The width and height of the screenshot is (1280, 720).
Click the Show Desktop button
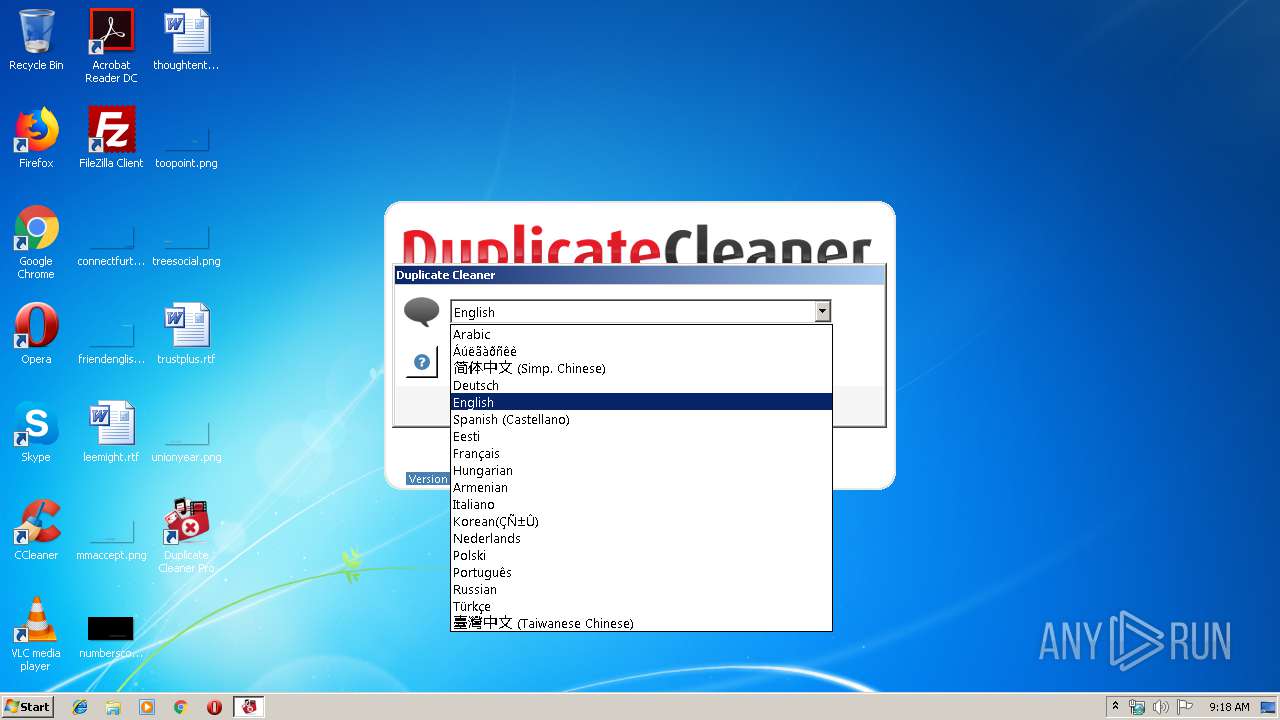1269,707
